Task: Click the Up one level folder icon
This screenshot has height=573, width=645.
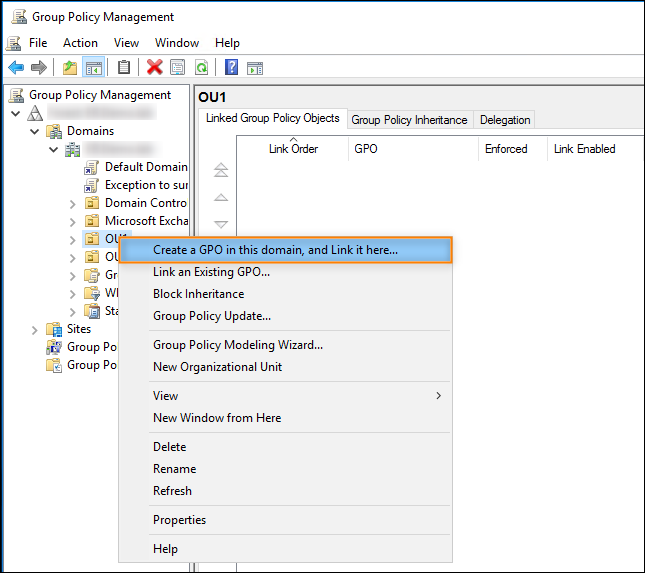Action: pos(70,68)
